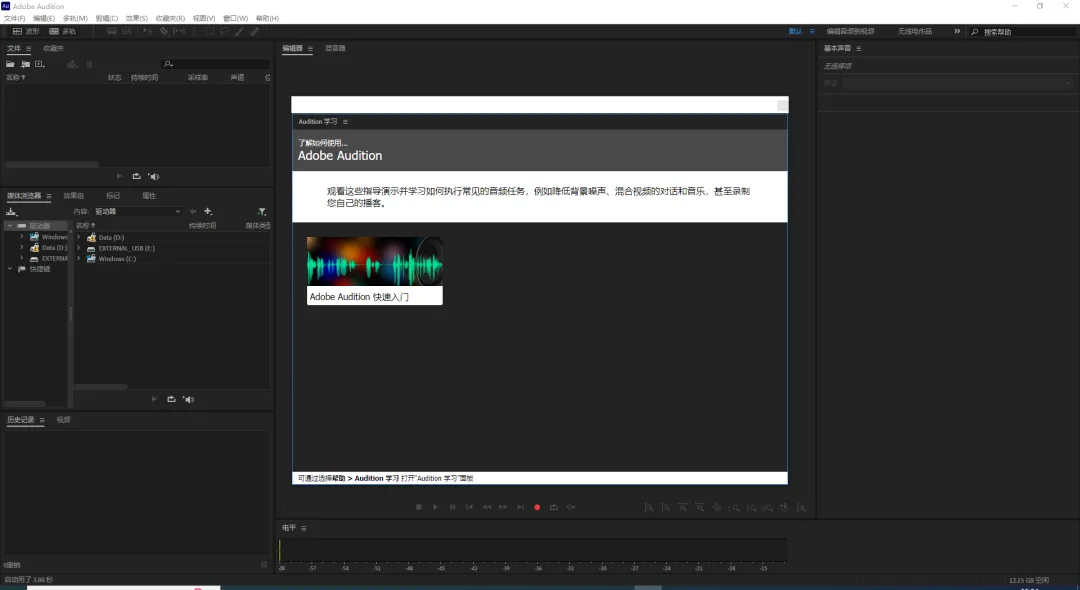The width and height of the screenshot is (1080, 590).
Task: Switch to Multitrack (多轨) view
Action: (x=63, y=31)
